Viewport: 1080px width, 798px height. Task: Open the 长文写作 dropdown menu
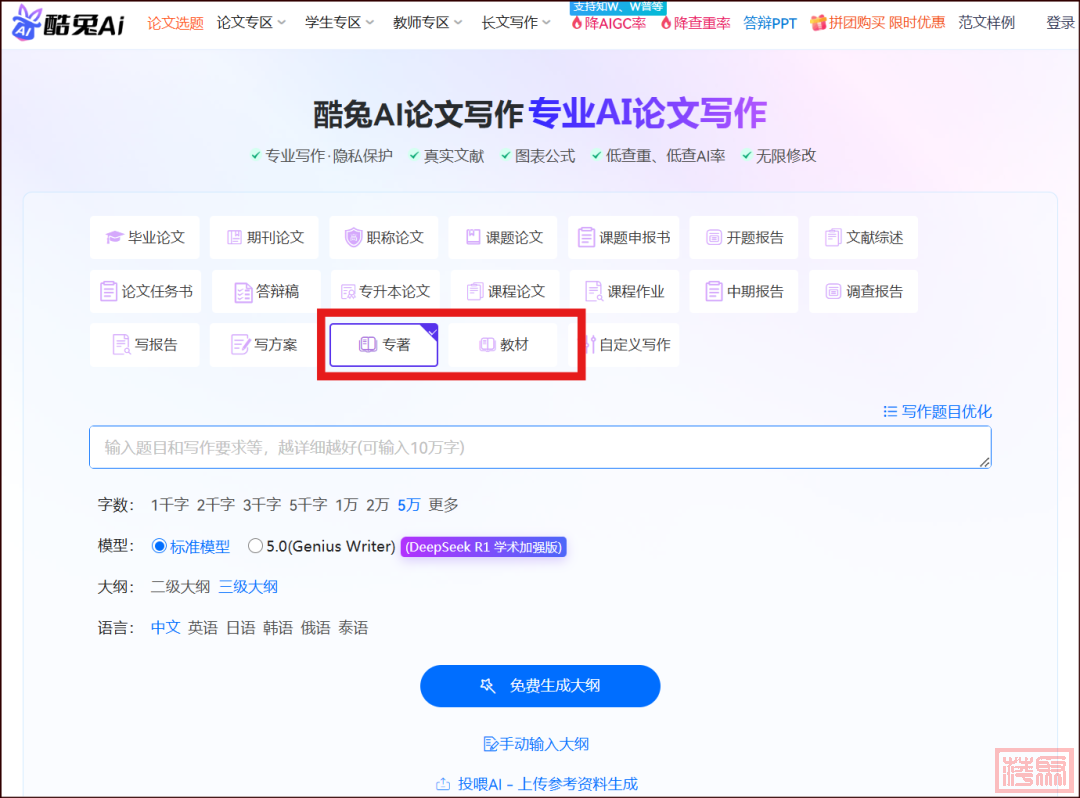tap(515, 23)
